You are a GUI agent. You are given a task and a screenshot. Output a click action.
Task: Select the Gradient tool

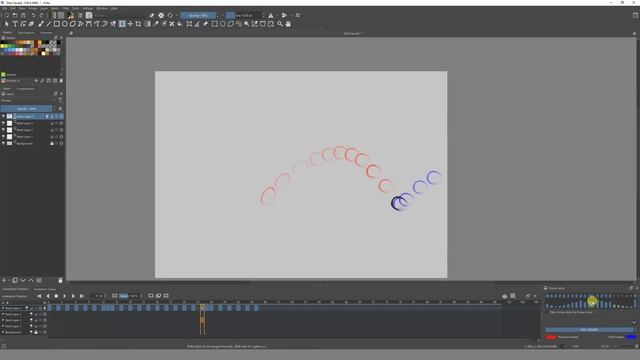coord(148,24)
